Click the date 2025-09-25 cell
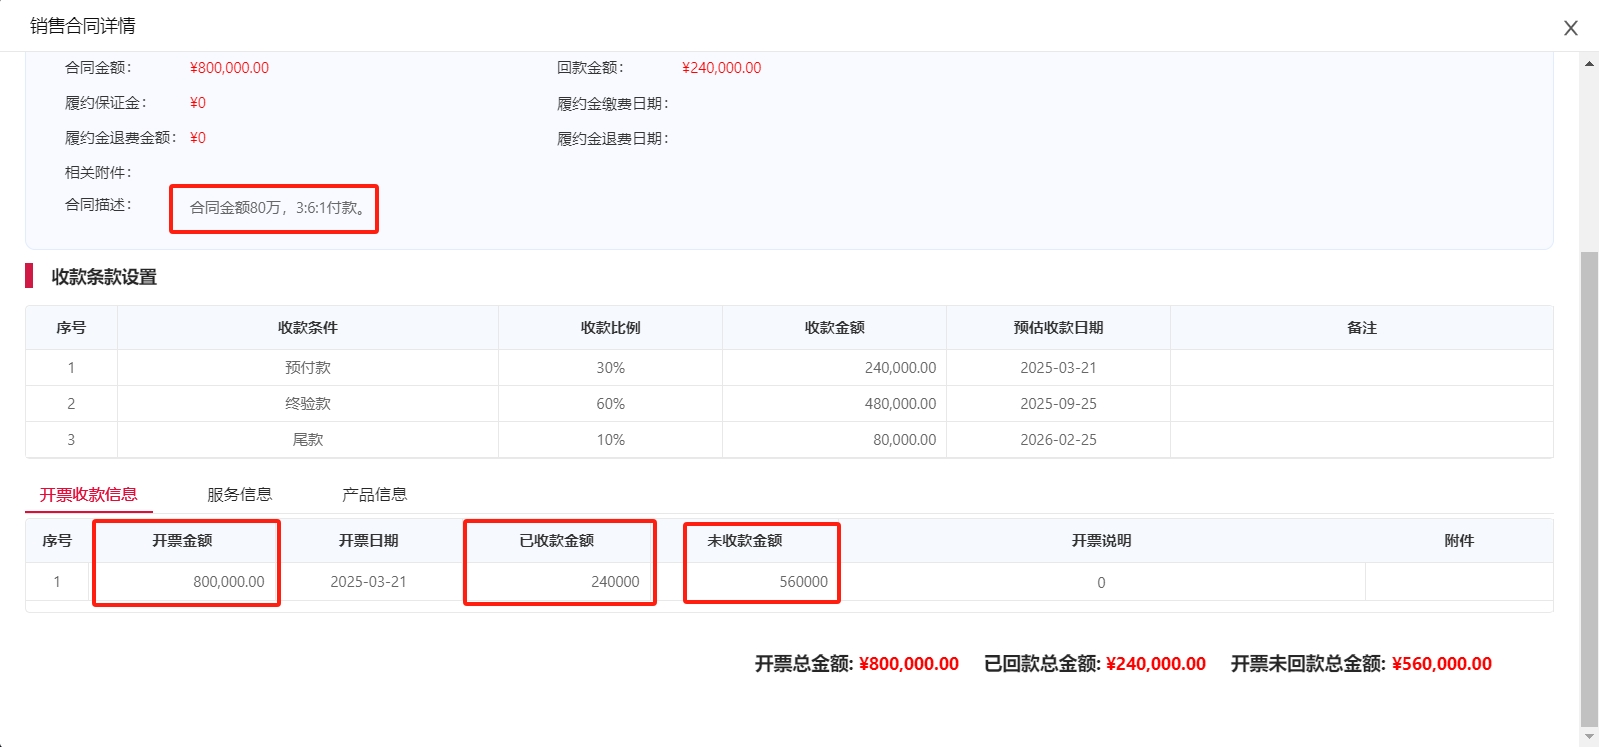The height and width of the screenshot is (747, 1599). coord(1058,404)
